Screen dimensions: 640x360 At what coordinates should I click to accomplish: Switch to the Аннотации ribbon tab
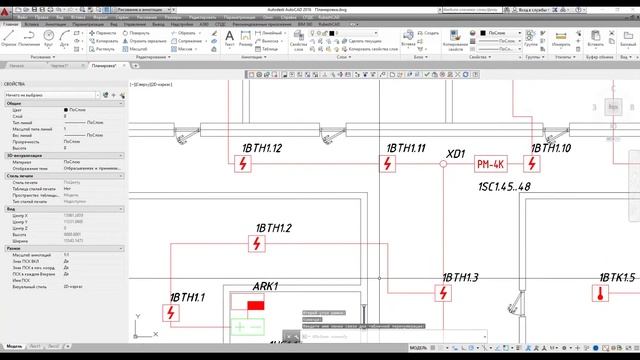pyautogui.click(x=55, y=24)
